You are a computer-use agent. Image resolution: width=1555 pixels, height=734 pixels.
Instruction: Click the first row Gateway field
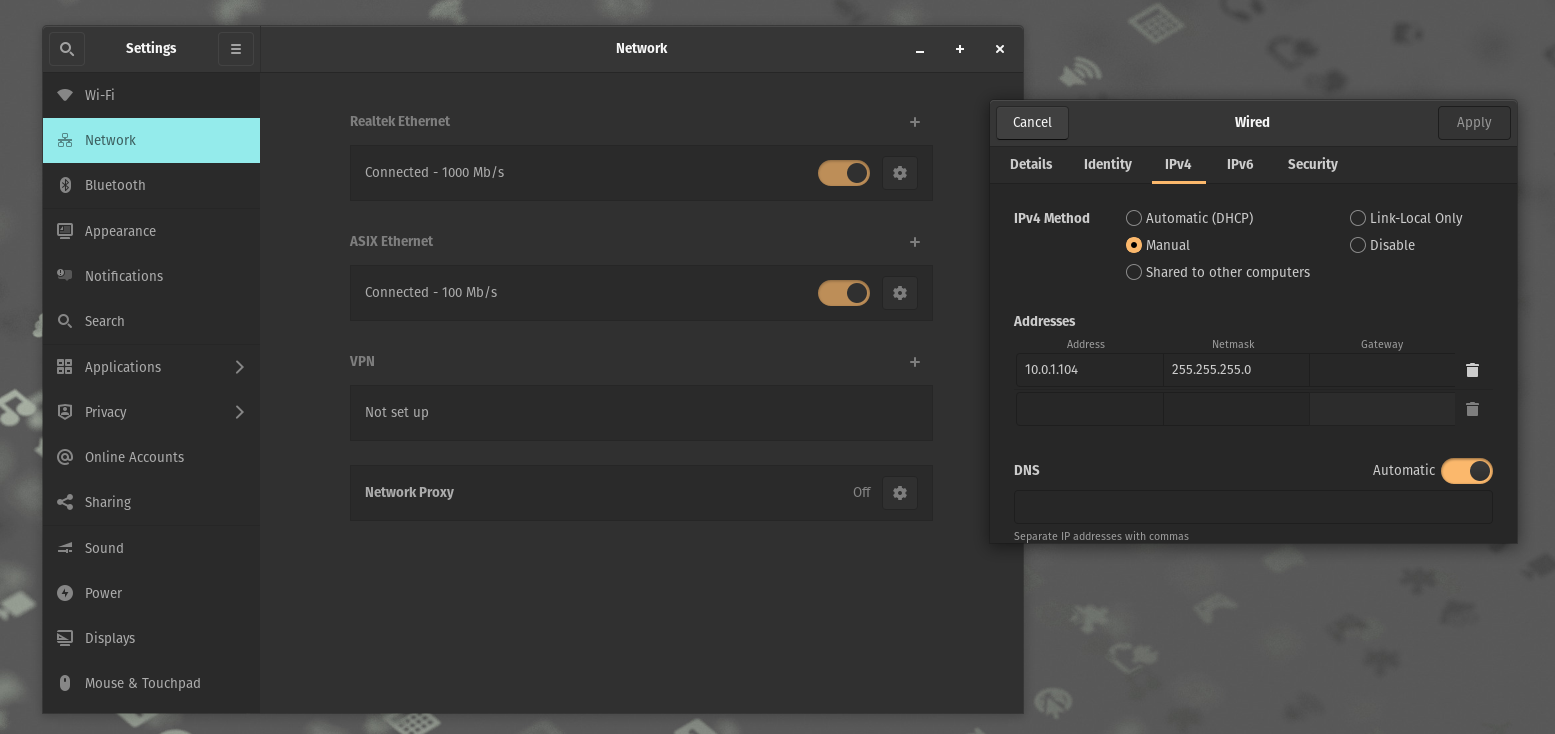(1382, 370)
